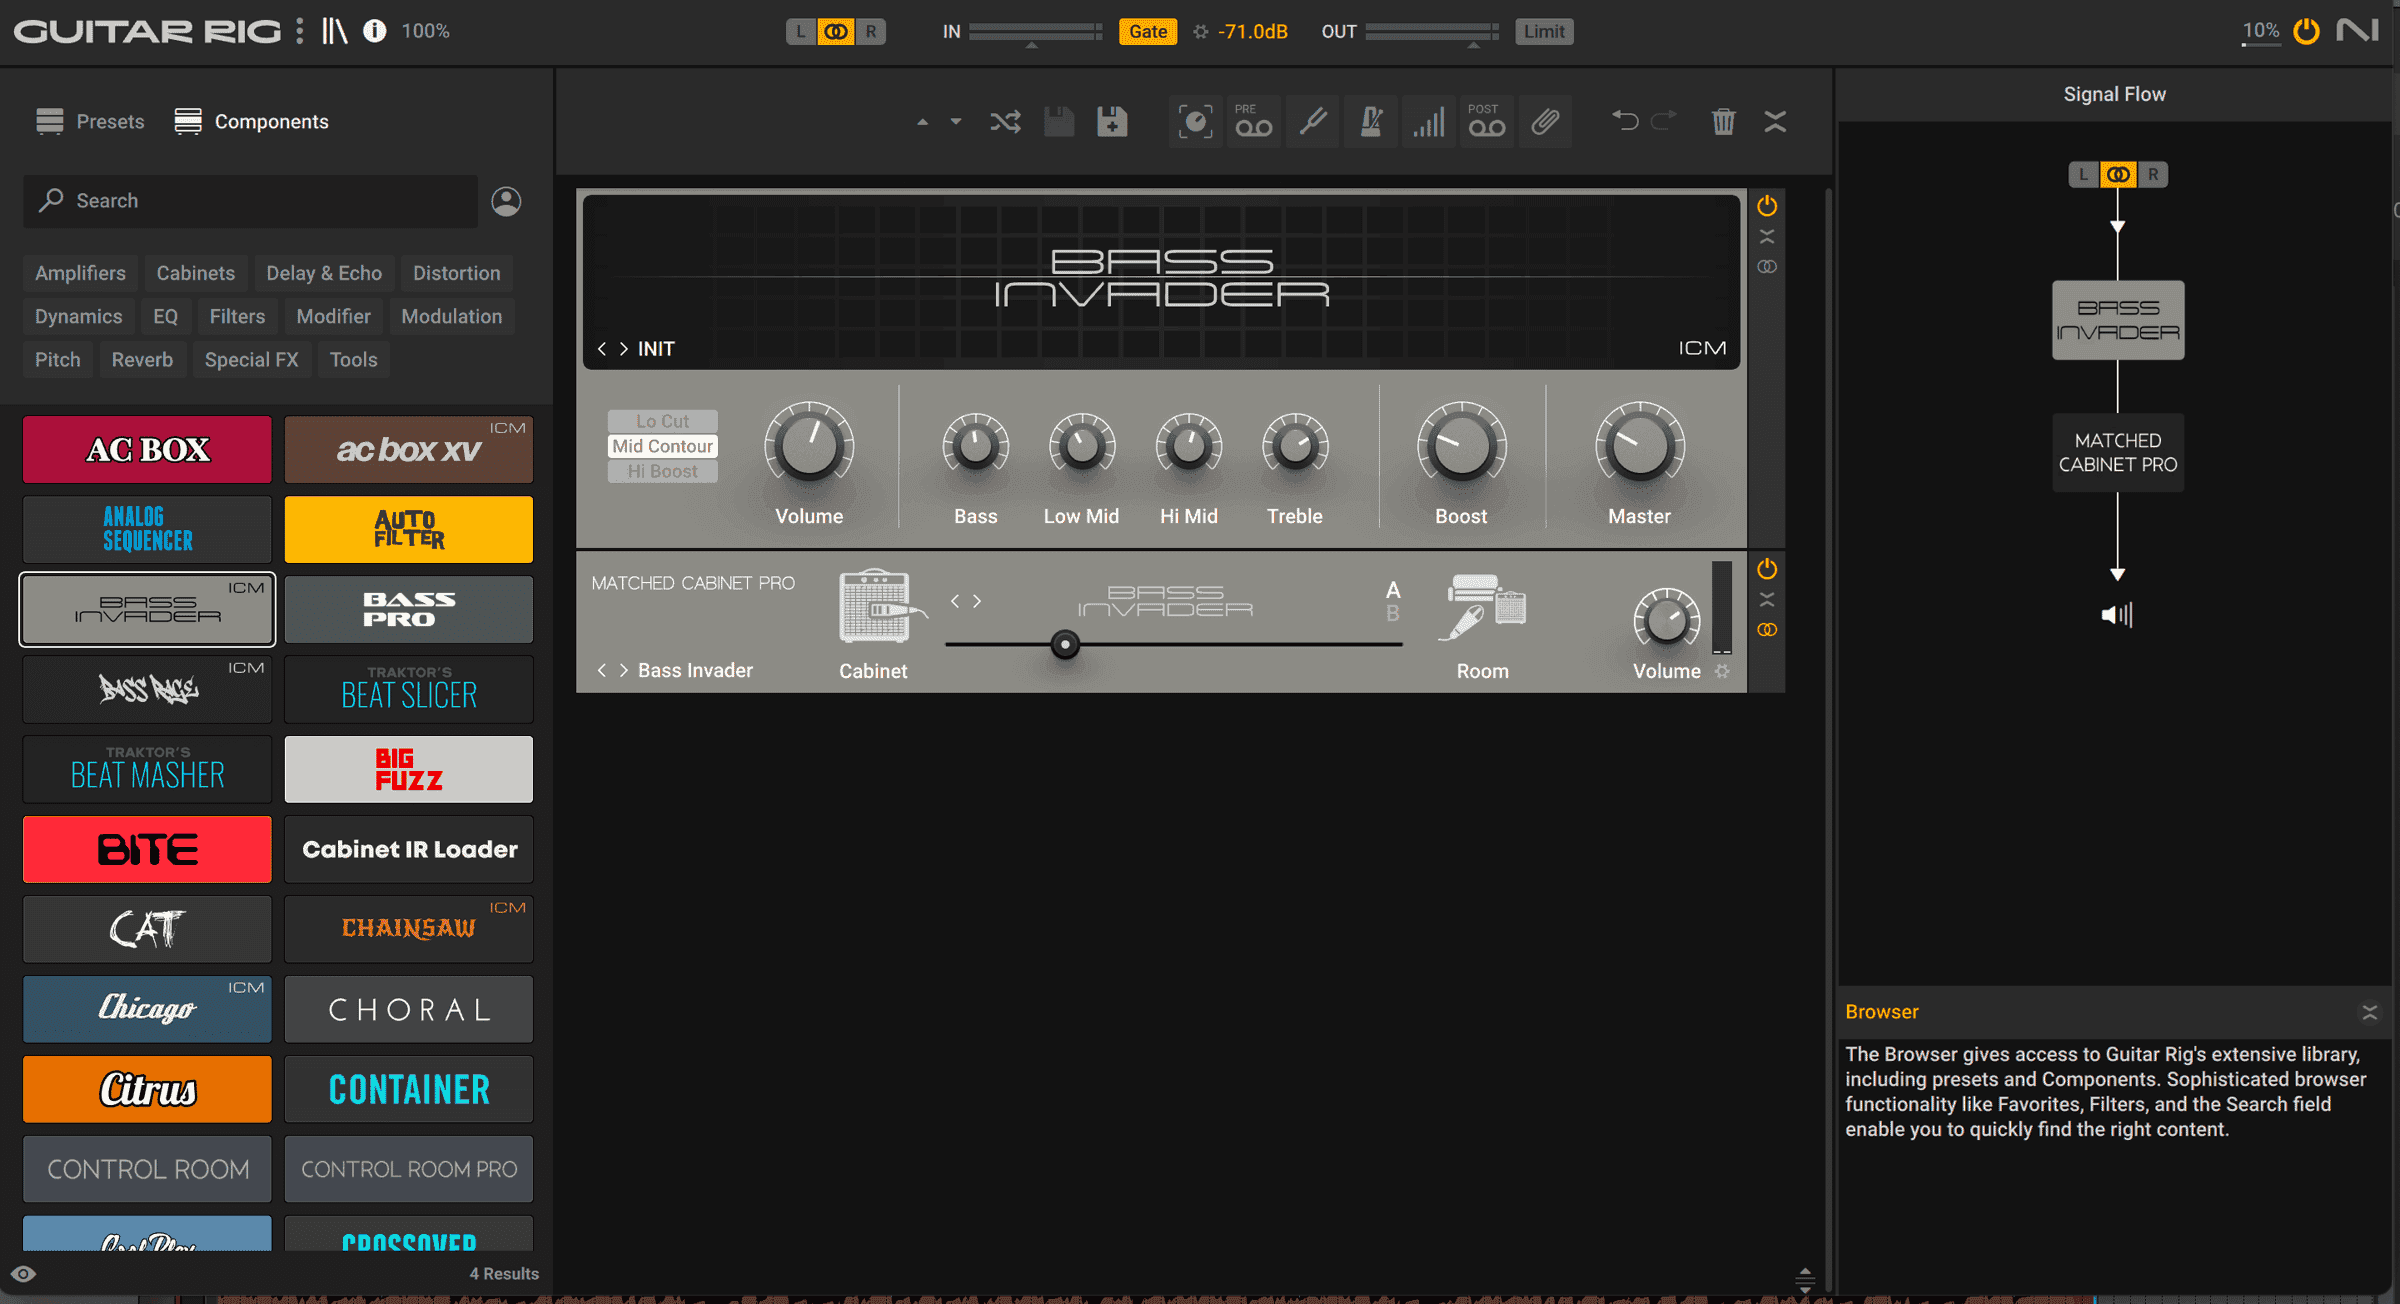The width and height of the screenshot is (2400, 1304).
Task: Show the level meter bars icon
Action: click(x=1429, y=122)
